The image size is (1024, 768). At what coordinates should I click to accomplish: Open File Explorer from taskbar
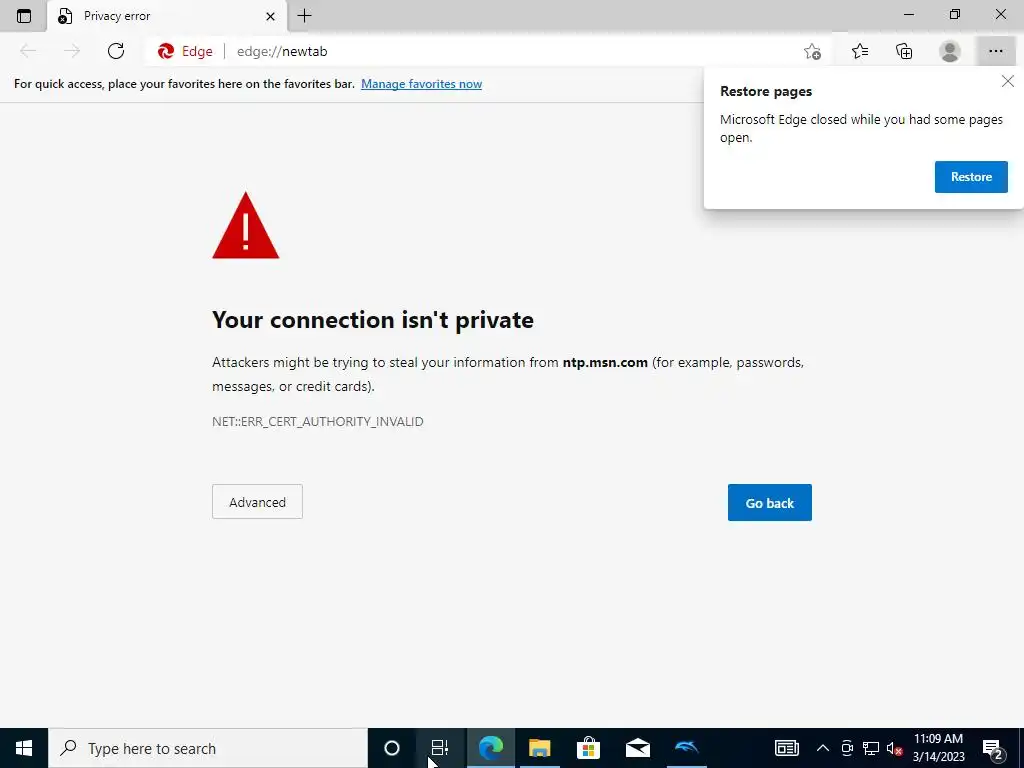coord(539,748)
